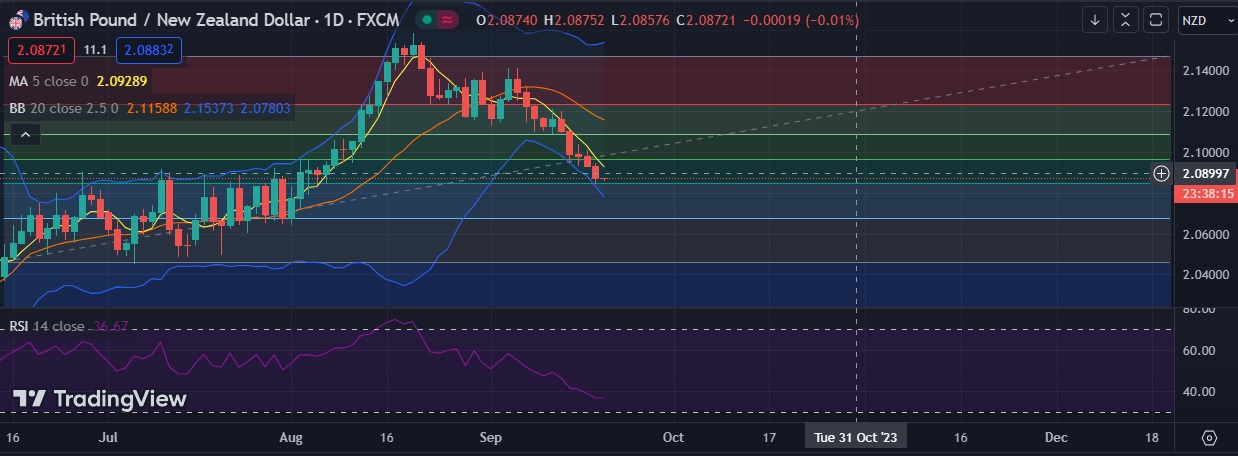This screenshot has width=1238, height=456.
Task: Click the 2.06000 price scale label
Action: 1205,234
